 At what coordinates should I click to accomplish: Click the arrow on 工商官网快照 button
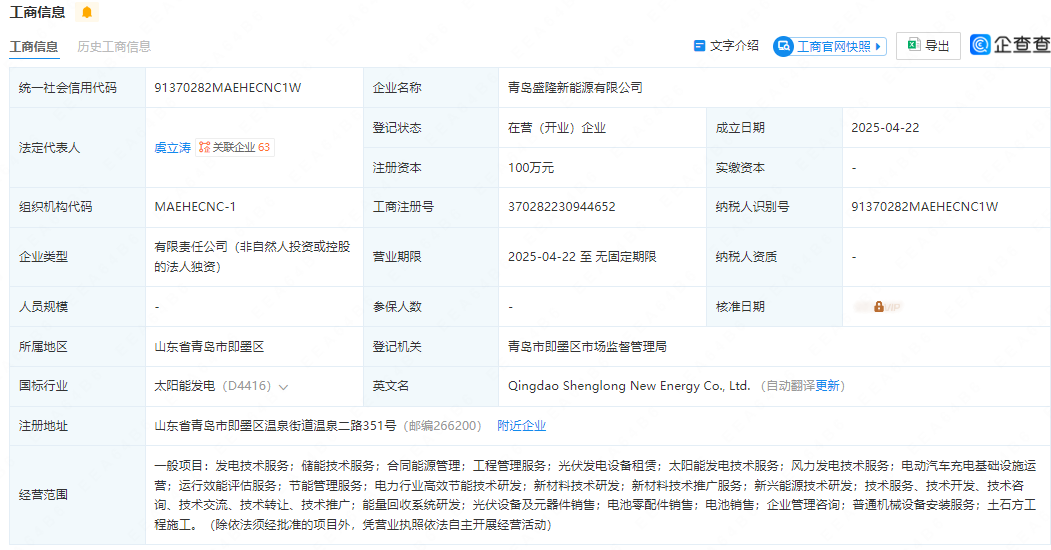click(878, 47)
